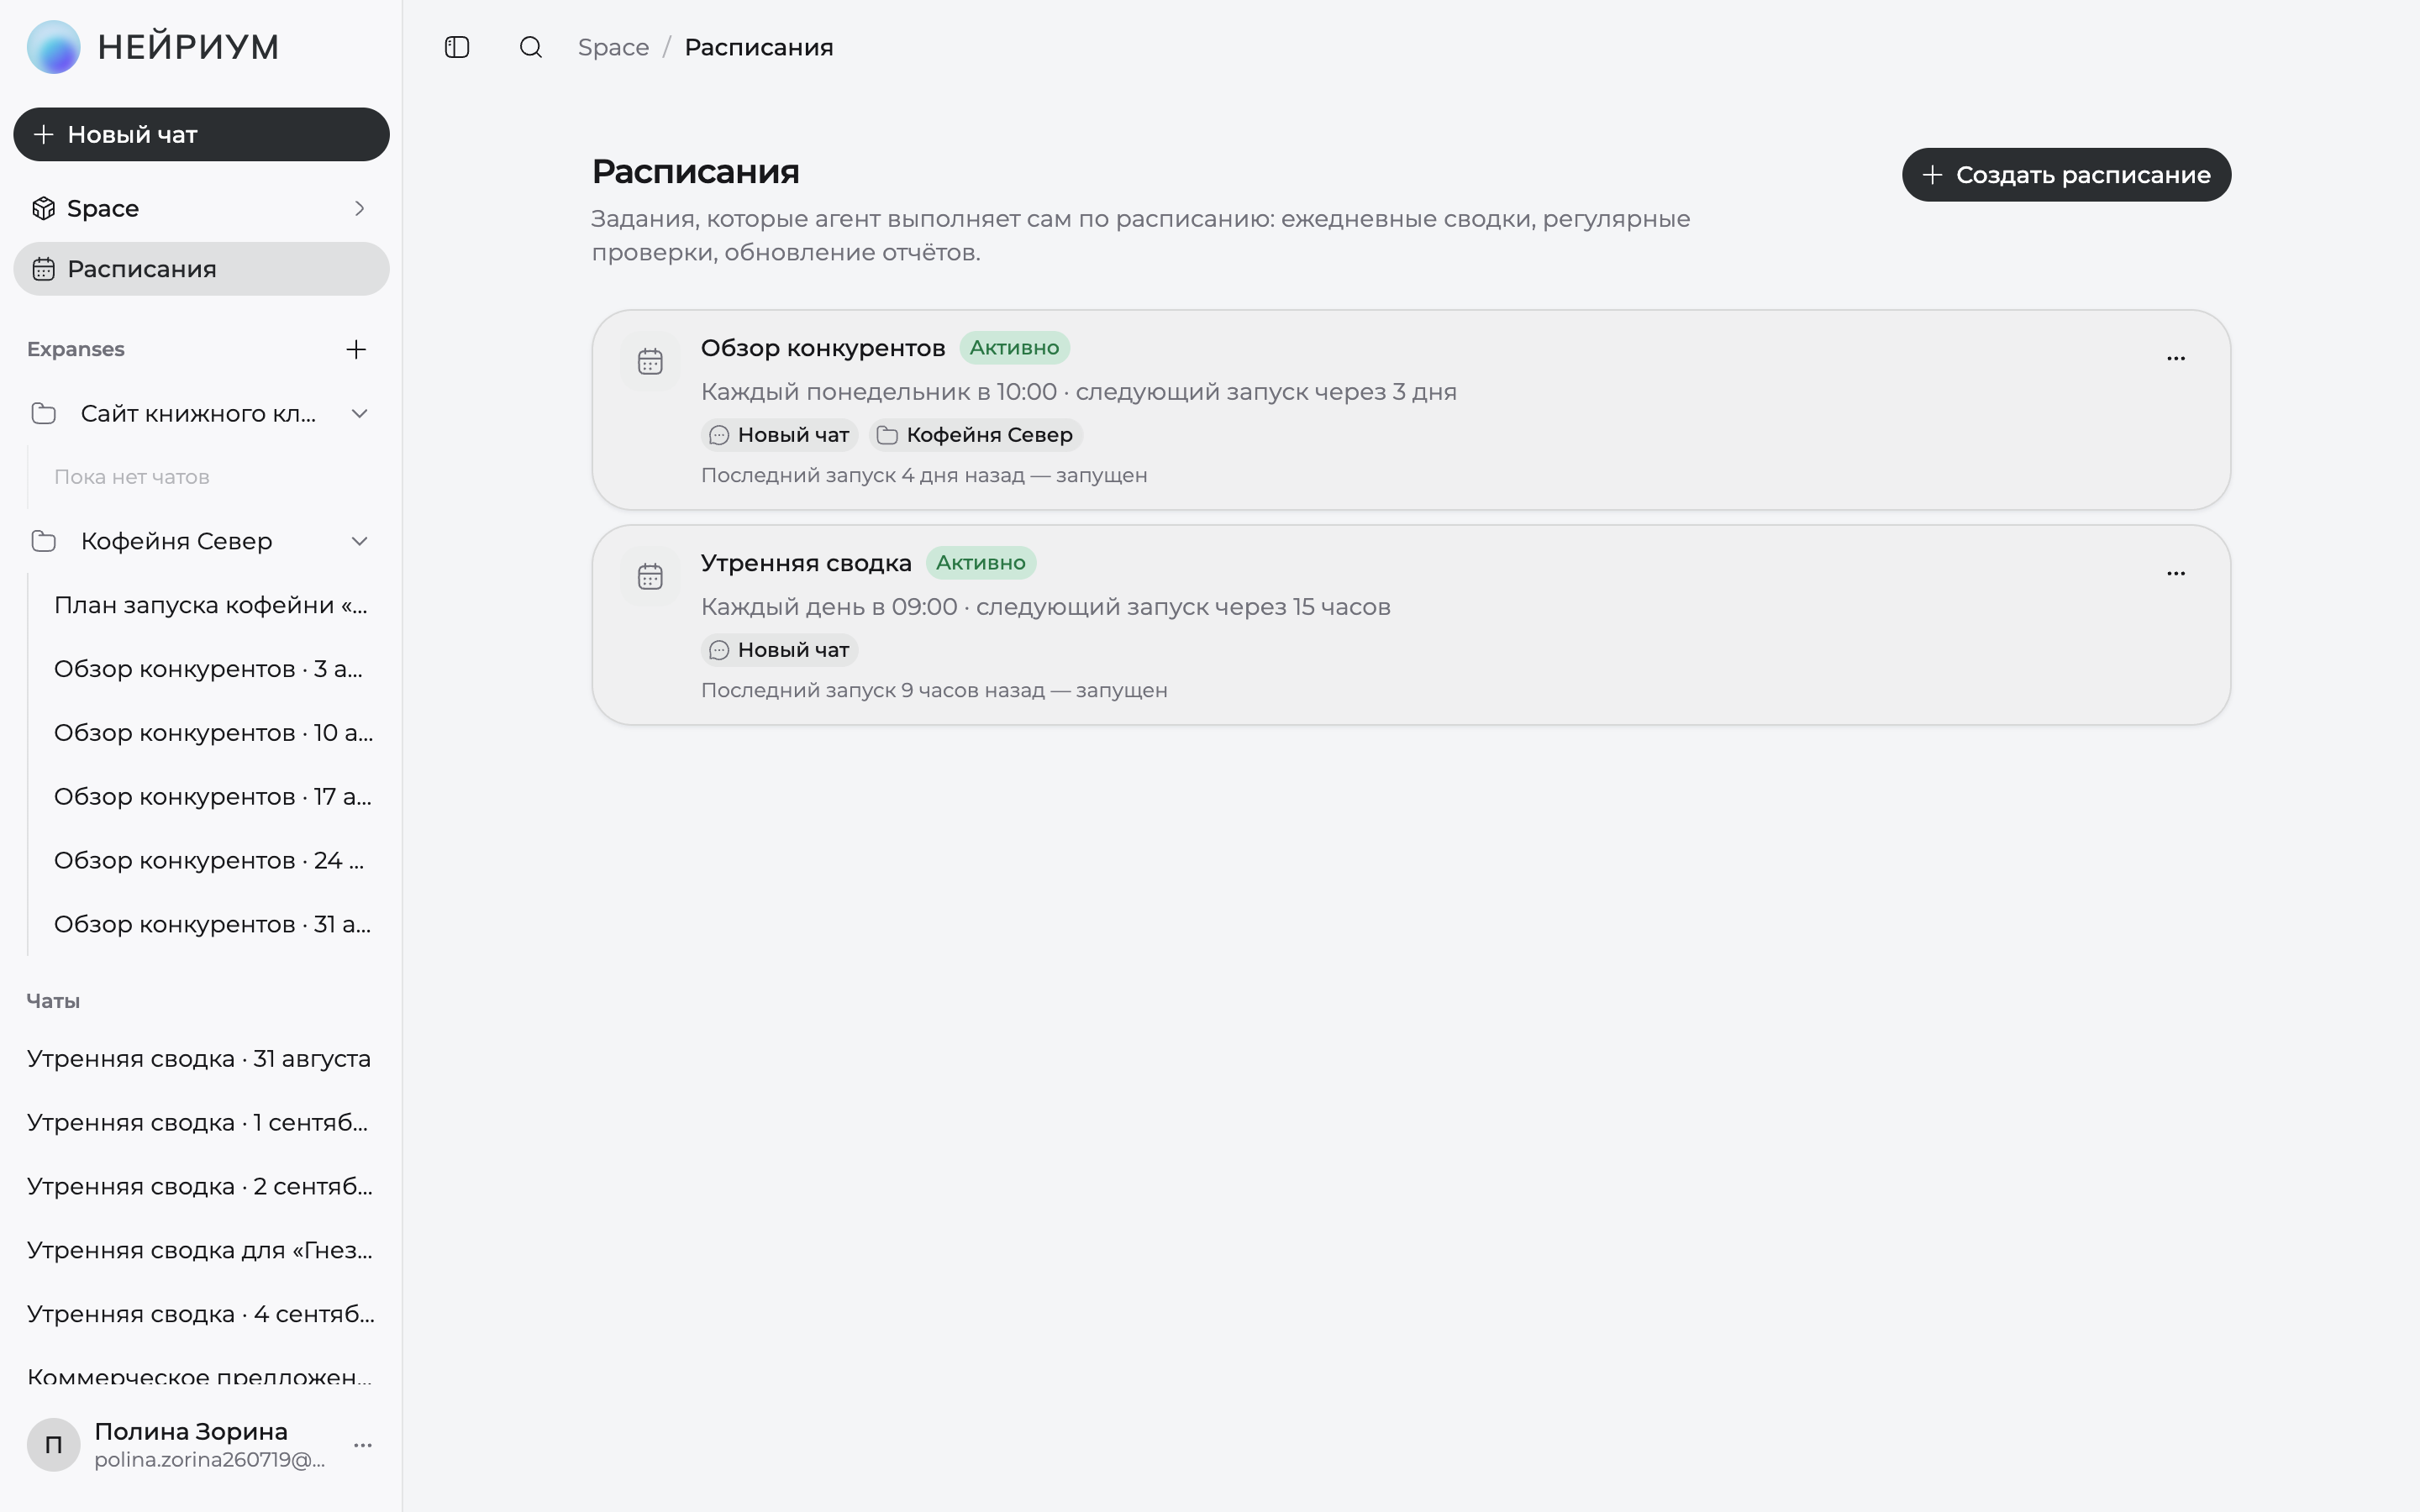Open options menu for Утренняя сводка schedule
2420x1512 pixels.
tap(2176, 573)
